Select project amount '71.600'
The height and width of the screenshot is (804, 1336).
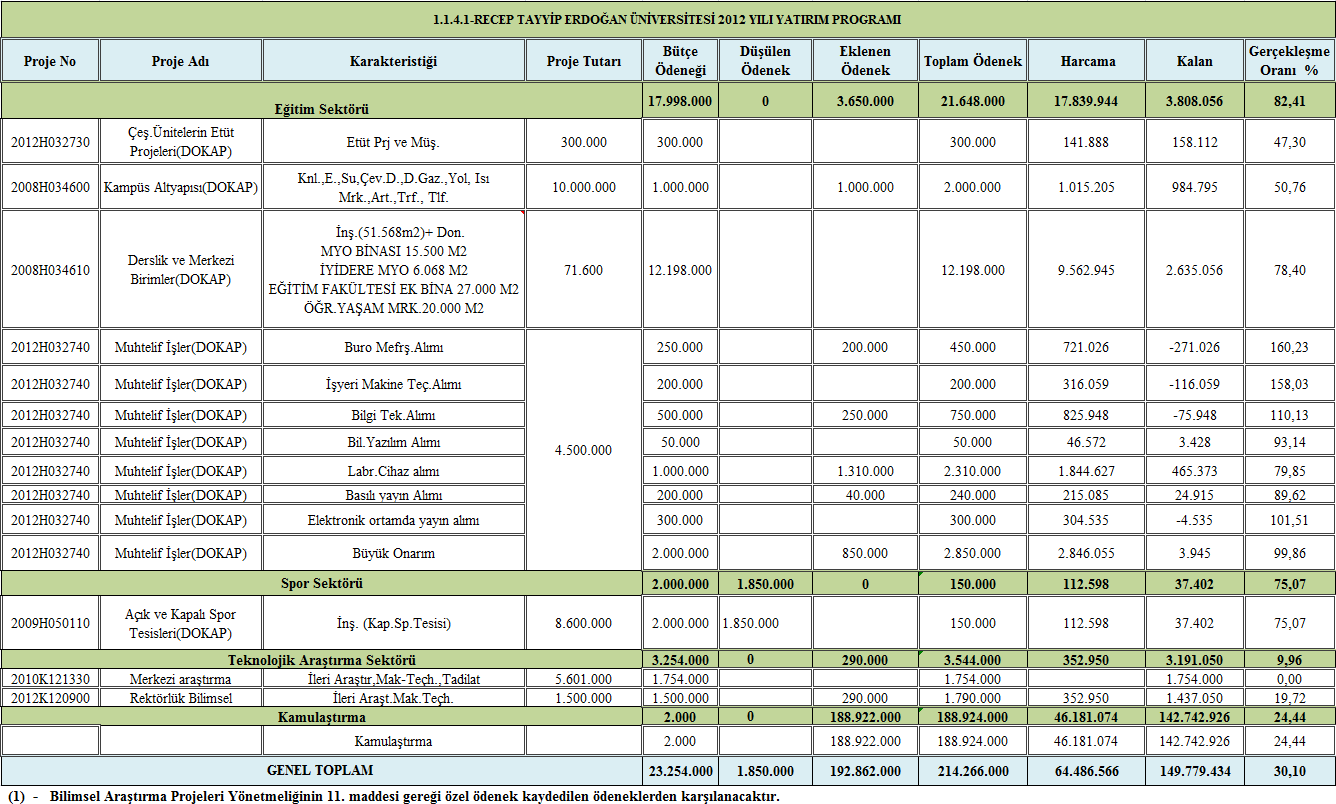pyautogui.click(x=583, y=270)
